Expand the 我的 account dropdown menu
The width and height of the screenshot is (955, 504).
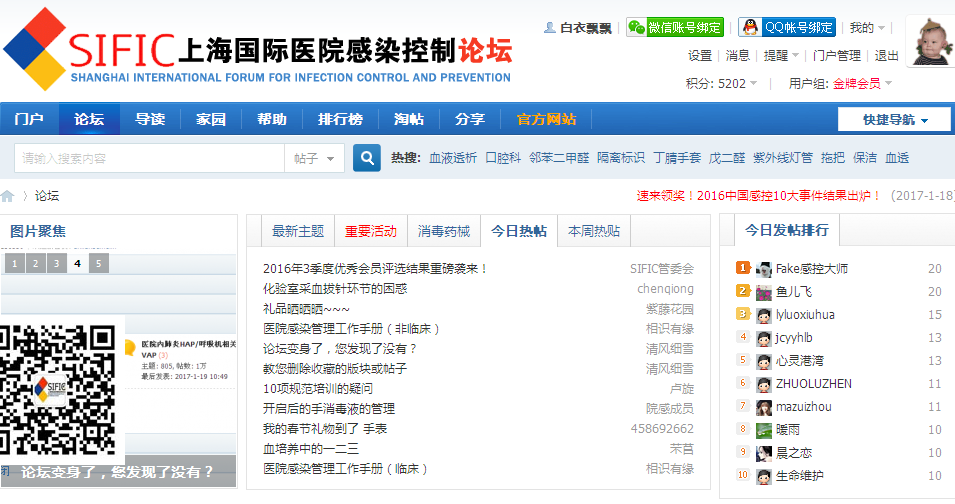(866, 27)
